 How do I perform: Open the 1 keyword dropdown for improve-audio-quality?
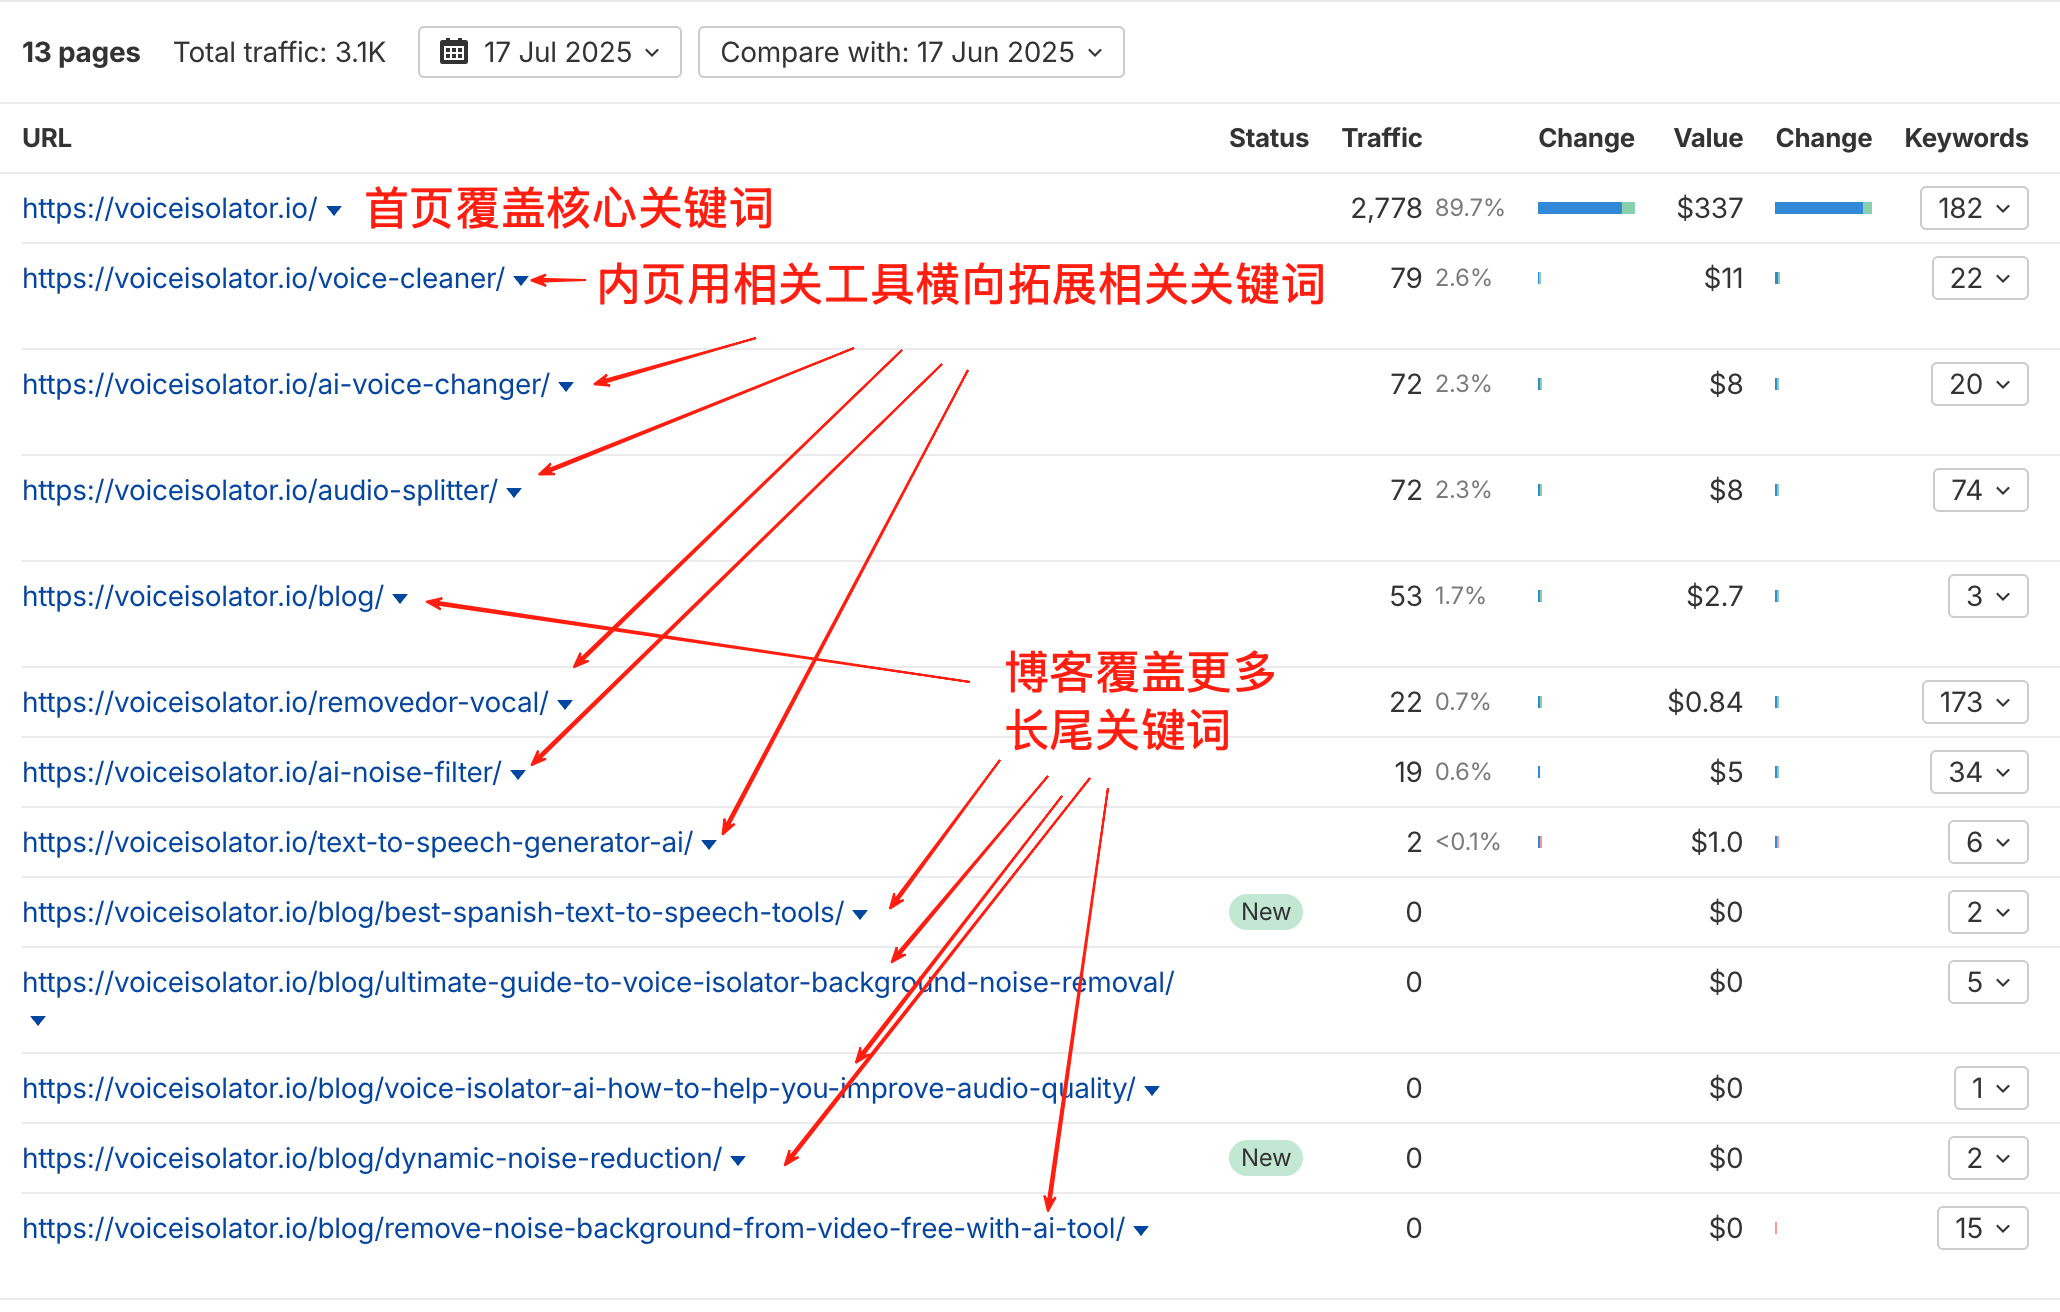1991,1088
